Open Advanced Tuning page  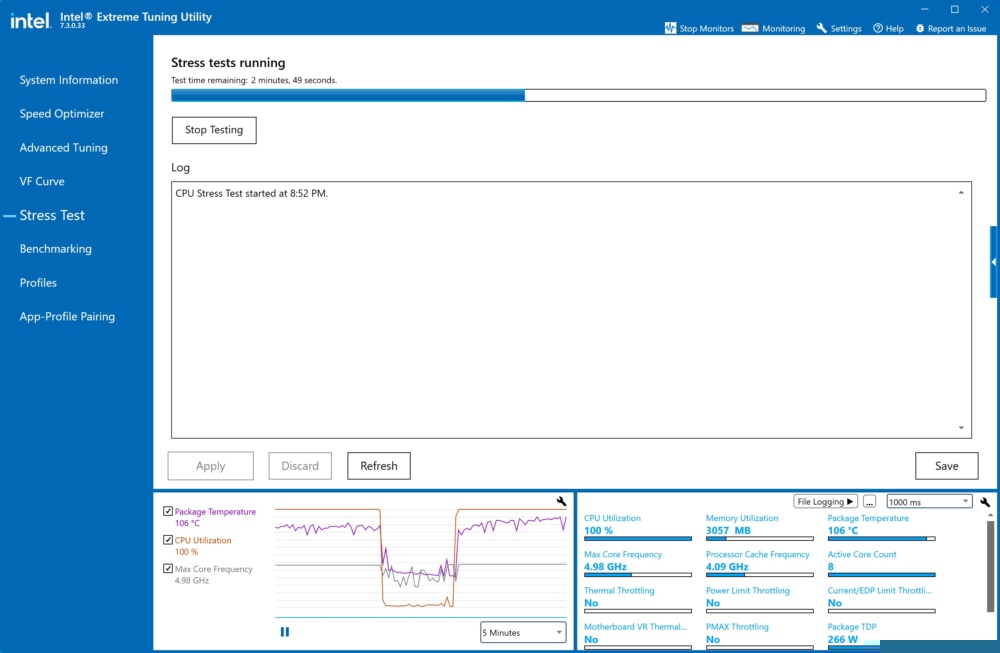click(63, 147)
